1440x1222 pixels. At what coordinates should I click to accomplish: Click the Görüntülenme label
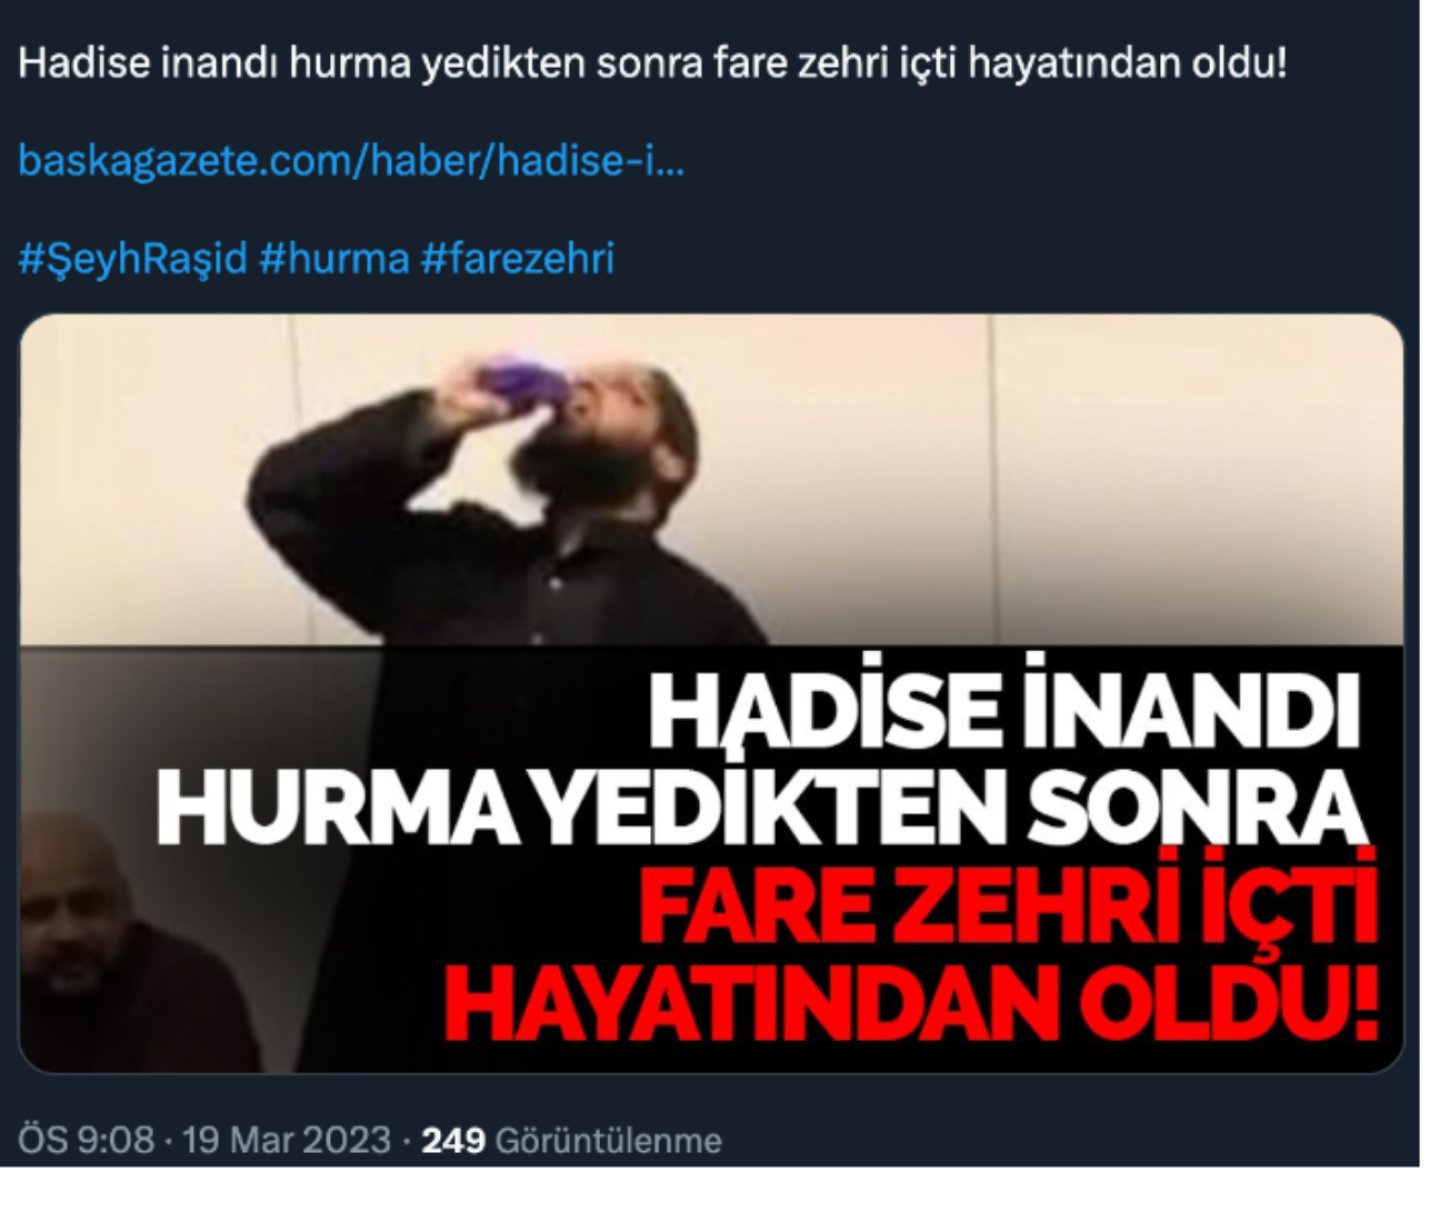[x=609, y=1140]
